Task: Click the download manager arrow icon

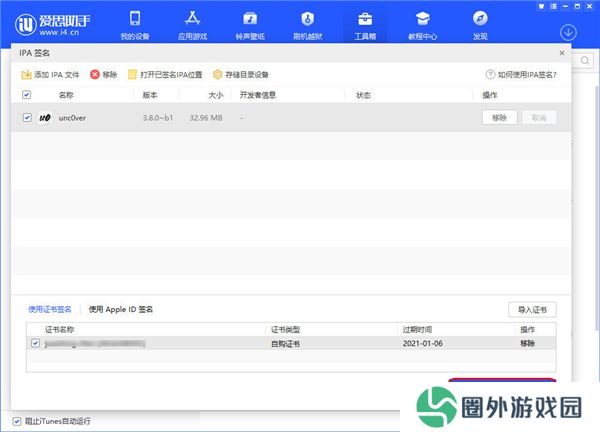Action: click(x=568, y=33)
